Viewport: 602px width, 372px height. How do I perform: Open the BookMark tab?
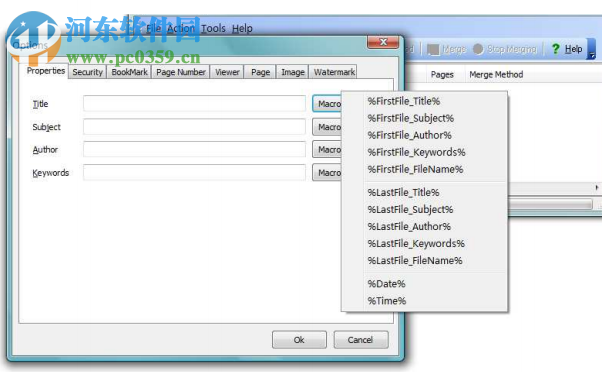pyautogui.click(x=129, y=72)
